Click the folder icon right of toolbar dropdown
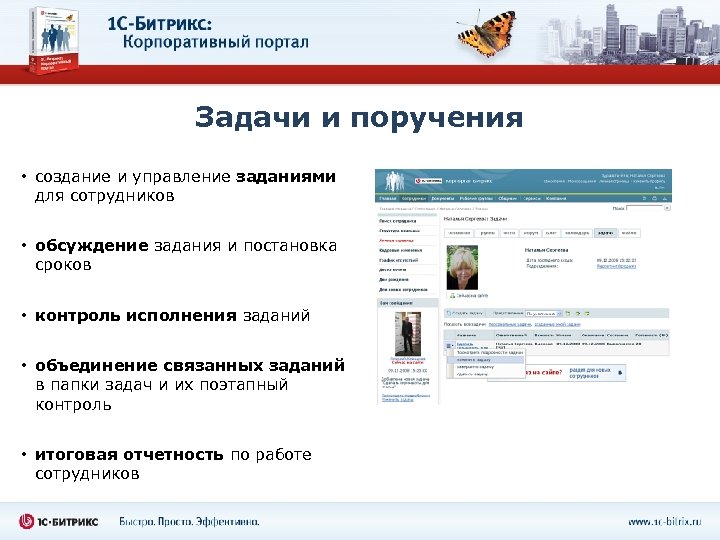720x540 pixels. click(x=568, y=314)
